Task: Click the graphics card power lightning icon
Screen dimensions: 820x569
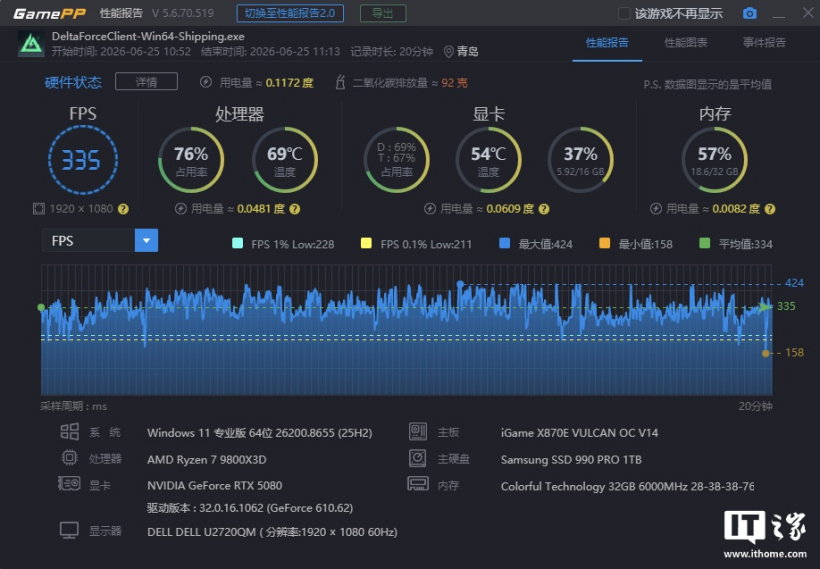Action: tap(430, 209)
